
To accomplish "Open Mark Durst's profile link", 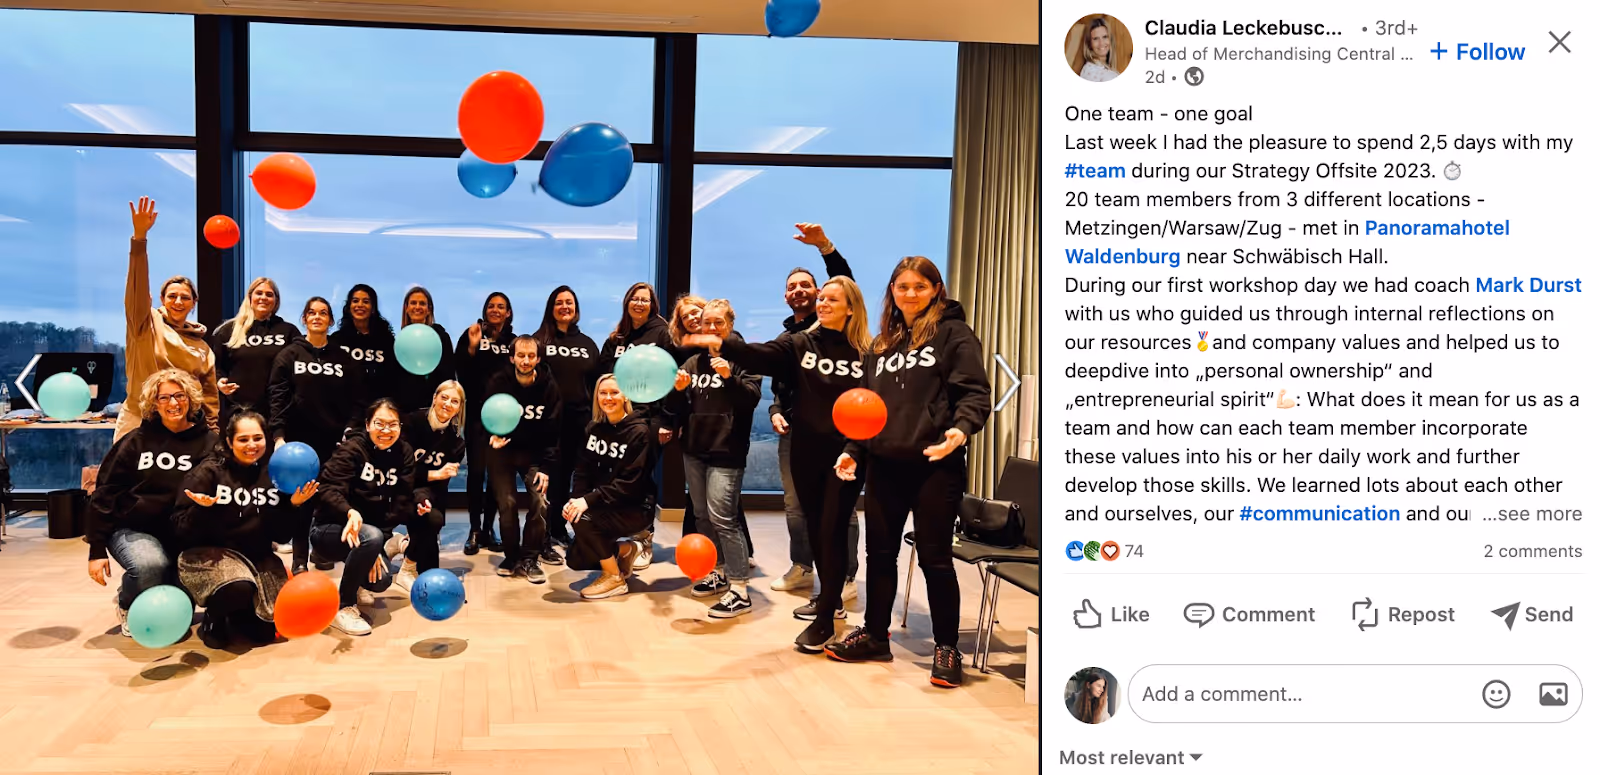I will click(1528, 285).
